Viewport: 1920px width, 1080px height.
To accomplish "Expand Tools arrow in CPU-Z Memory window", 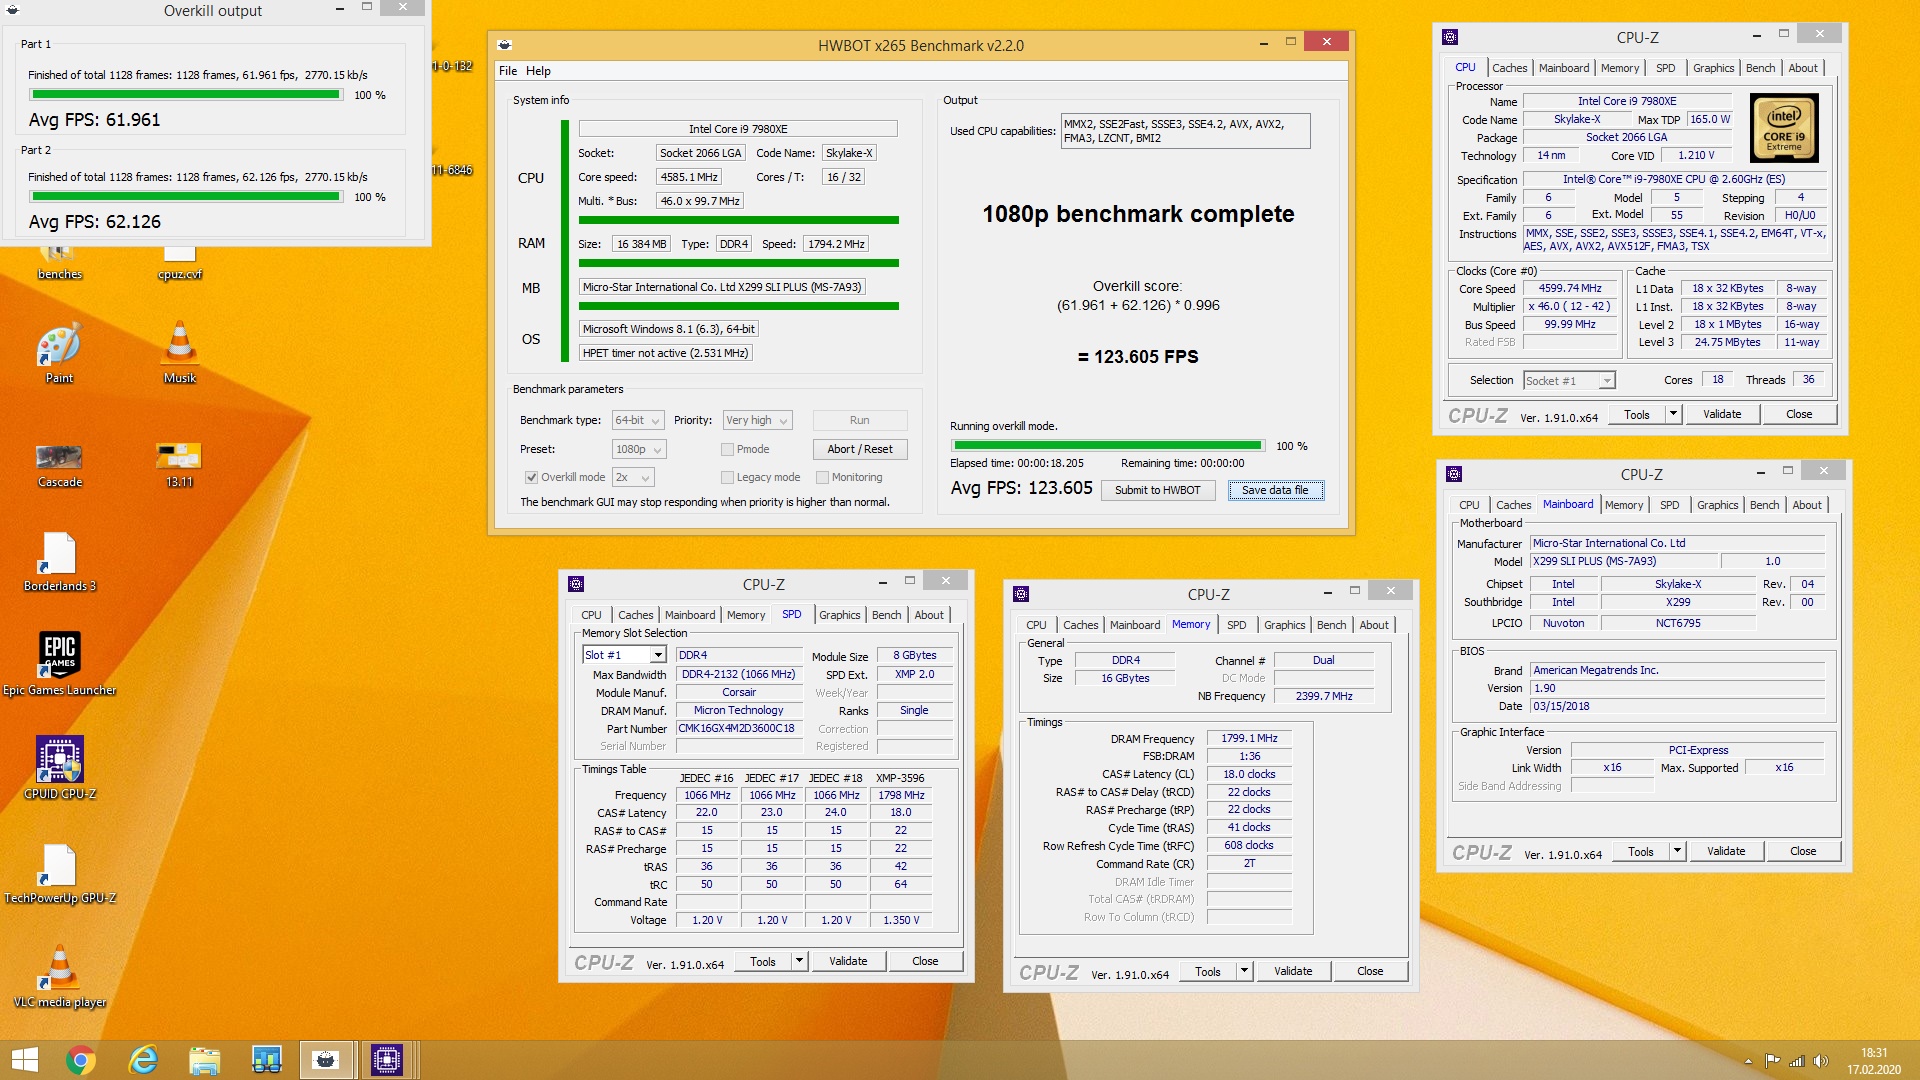I will 1244,971.
